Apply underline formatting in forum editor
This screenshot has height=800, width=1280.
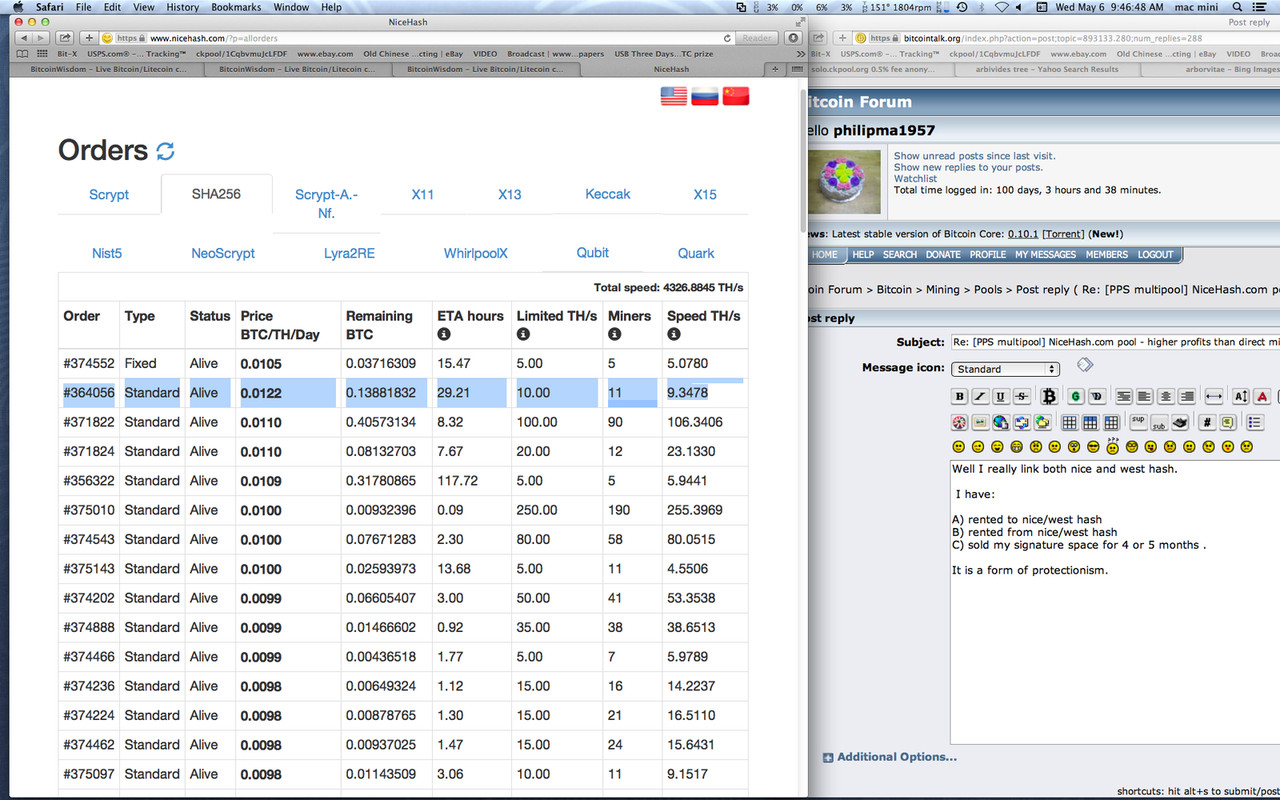1001,397
